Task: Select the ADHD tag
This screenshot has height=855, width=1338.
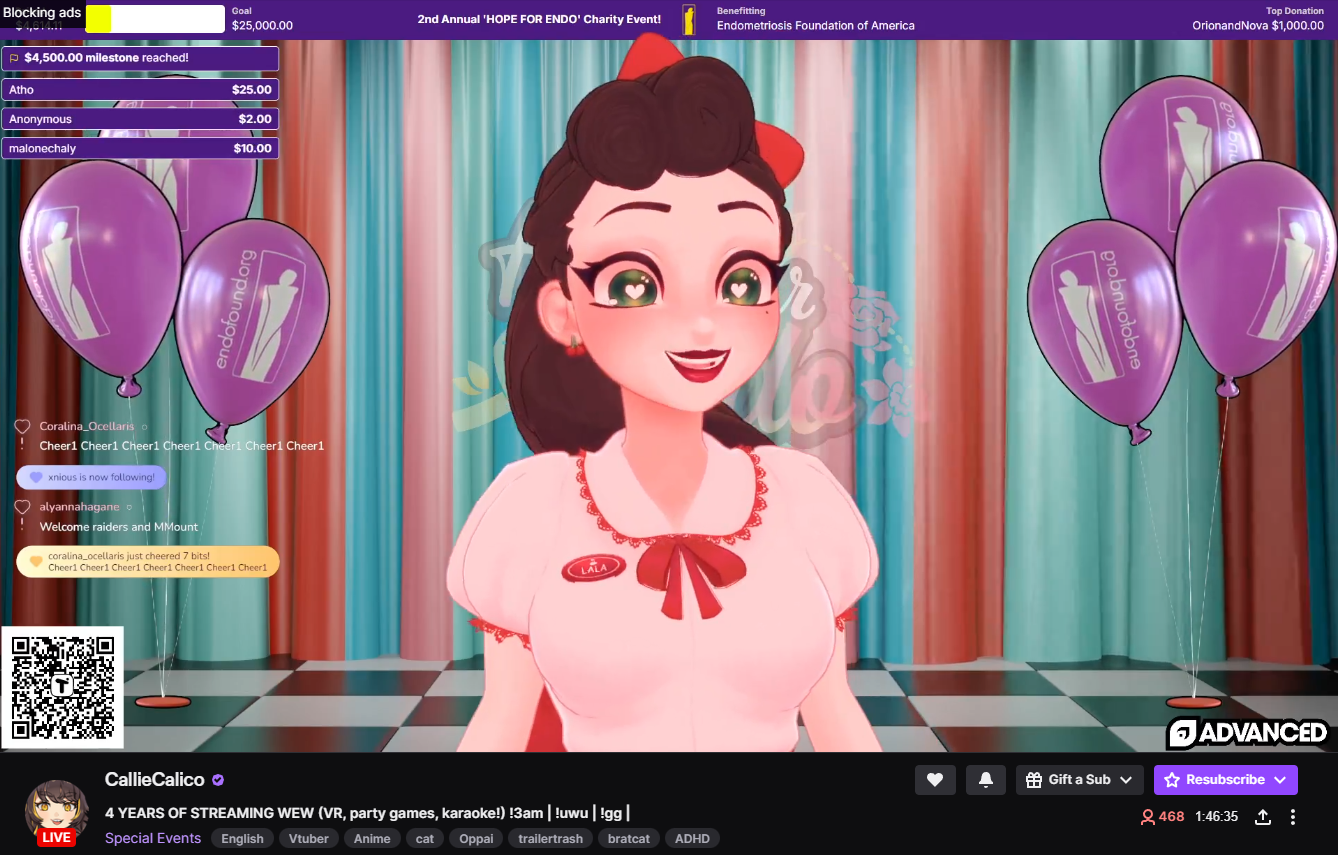Action: click(x=692, y=839)
